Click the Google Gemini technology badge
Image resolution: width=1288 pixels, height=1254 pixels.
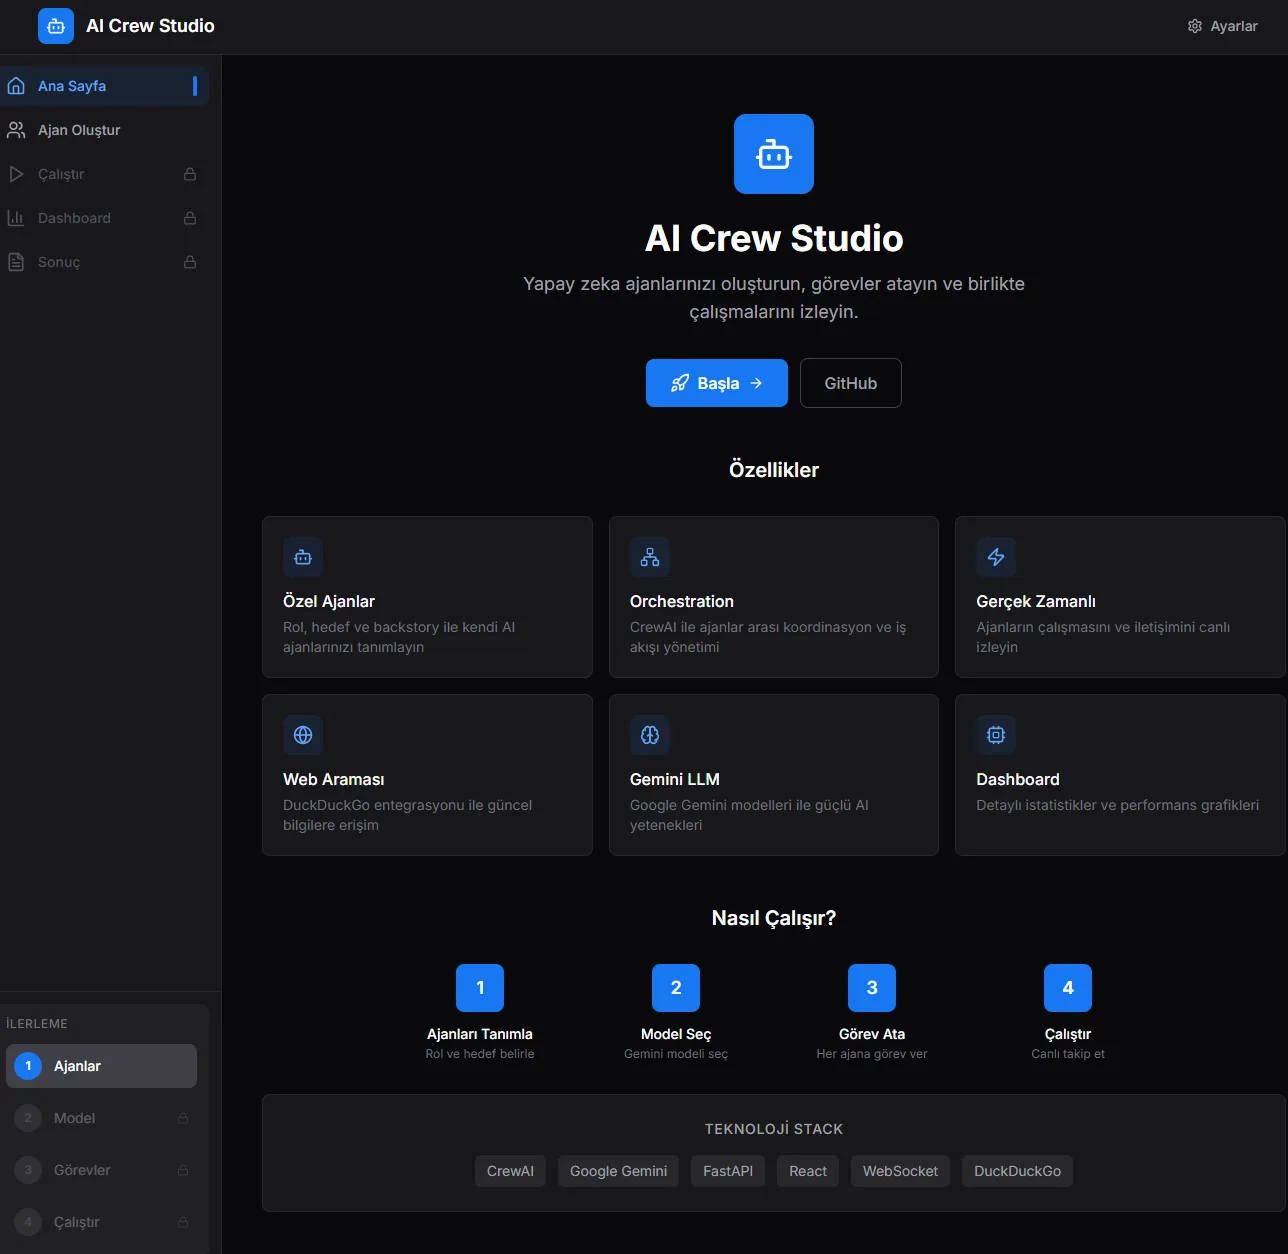point(618,1171)
